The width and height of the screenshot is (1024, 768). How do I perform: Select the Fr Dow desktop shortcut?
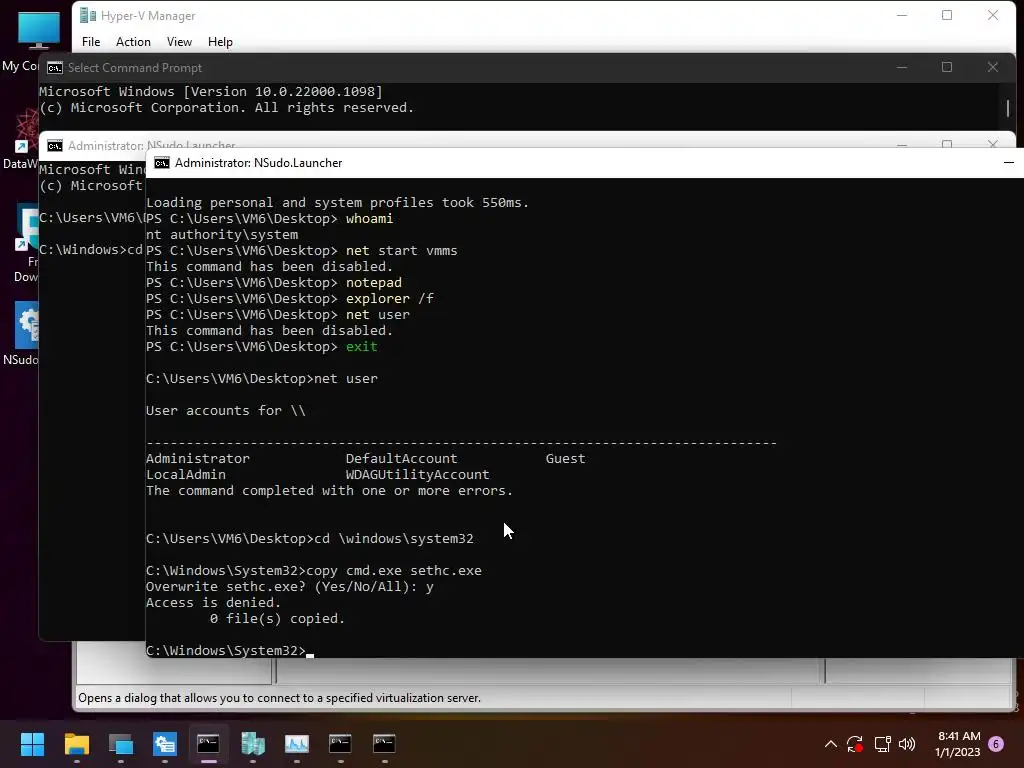[25, 243]
